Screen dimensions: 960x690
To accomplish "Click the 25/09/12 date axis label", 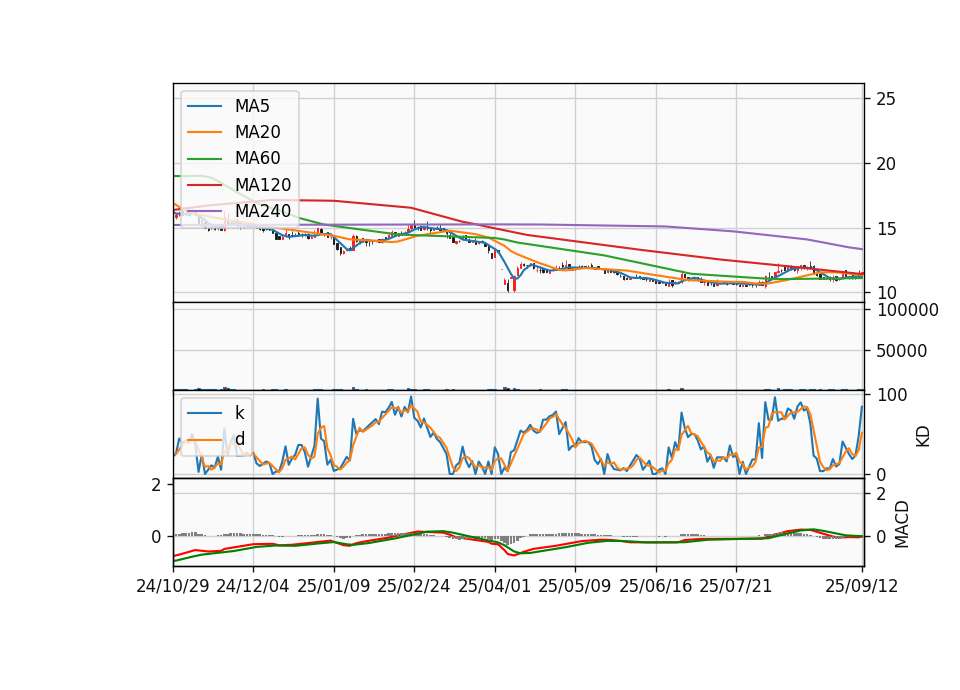I will coord(861,587).
